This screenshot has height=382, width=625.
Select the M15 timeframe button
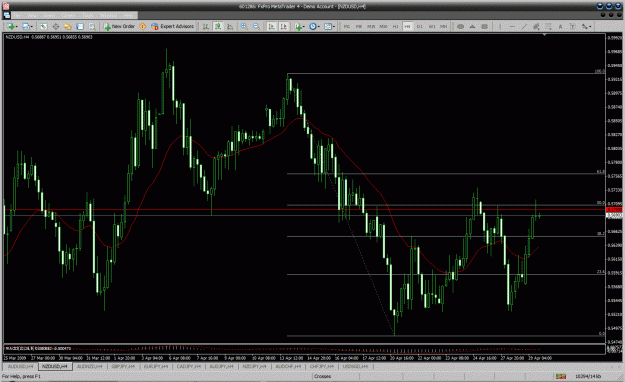pyautogui.click(x=371, y=26)
